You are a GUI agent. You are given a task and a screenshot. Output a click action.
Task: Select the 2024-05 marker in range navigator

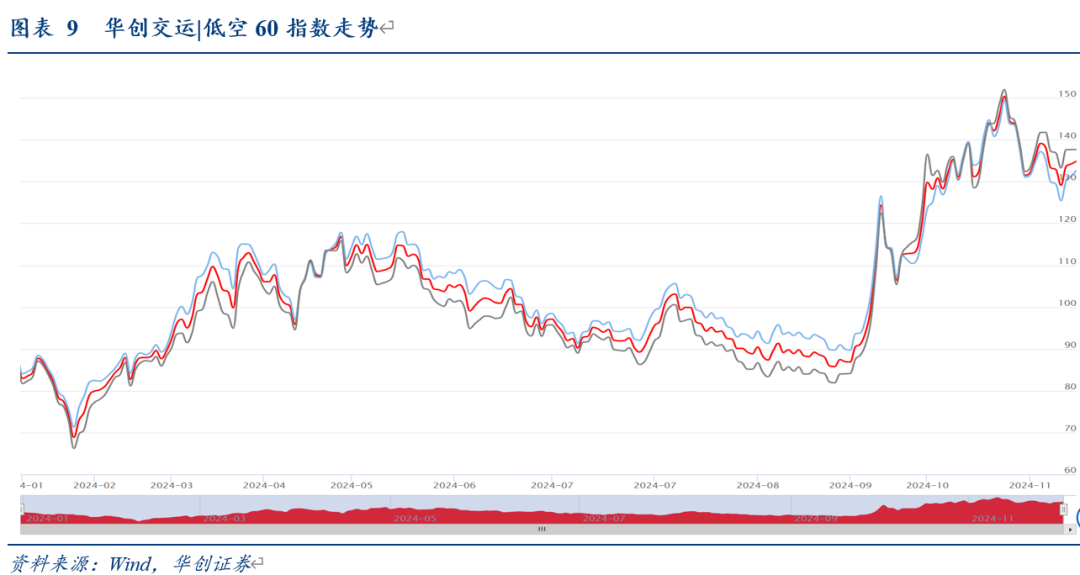click(414, 518)
